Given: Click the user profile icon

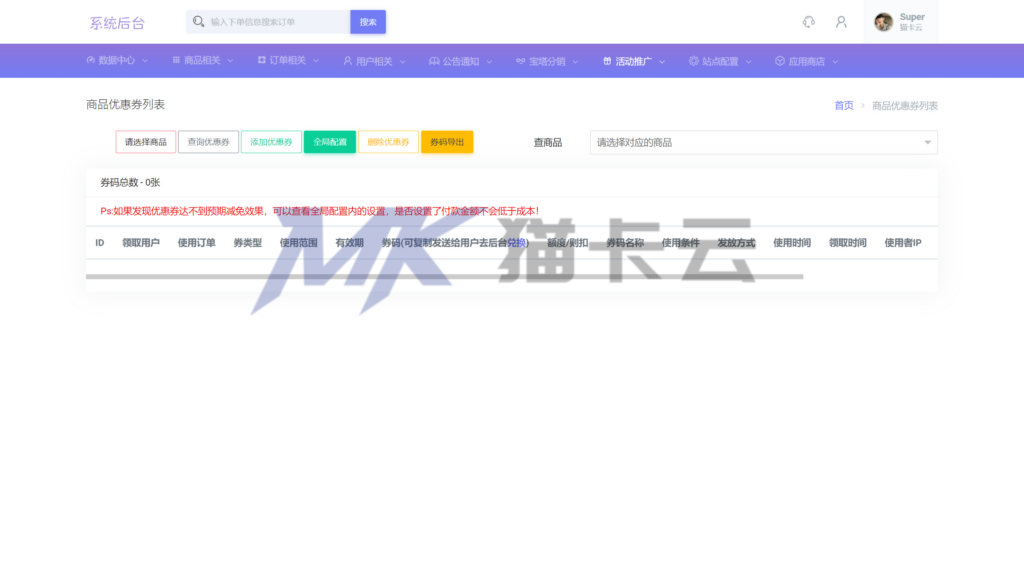Looking at the screenshot, I should coord(841,22).
